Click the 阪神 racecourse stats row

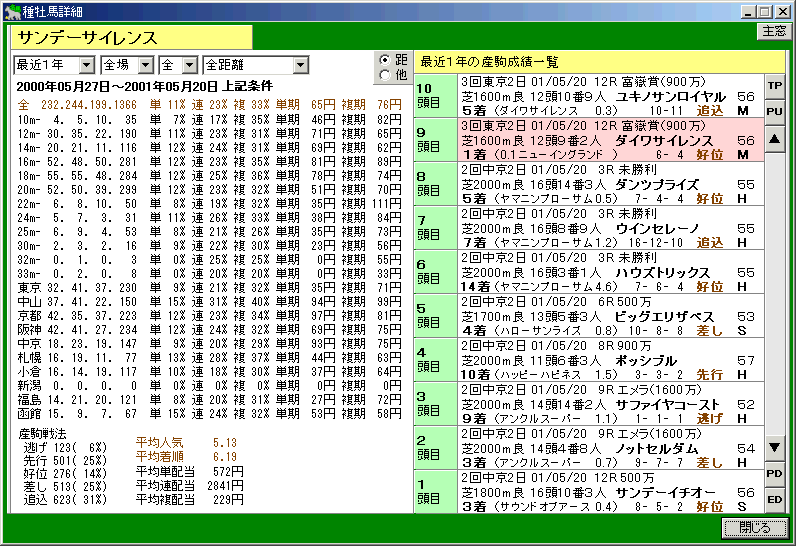pos(209,330)
